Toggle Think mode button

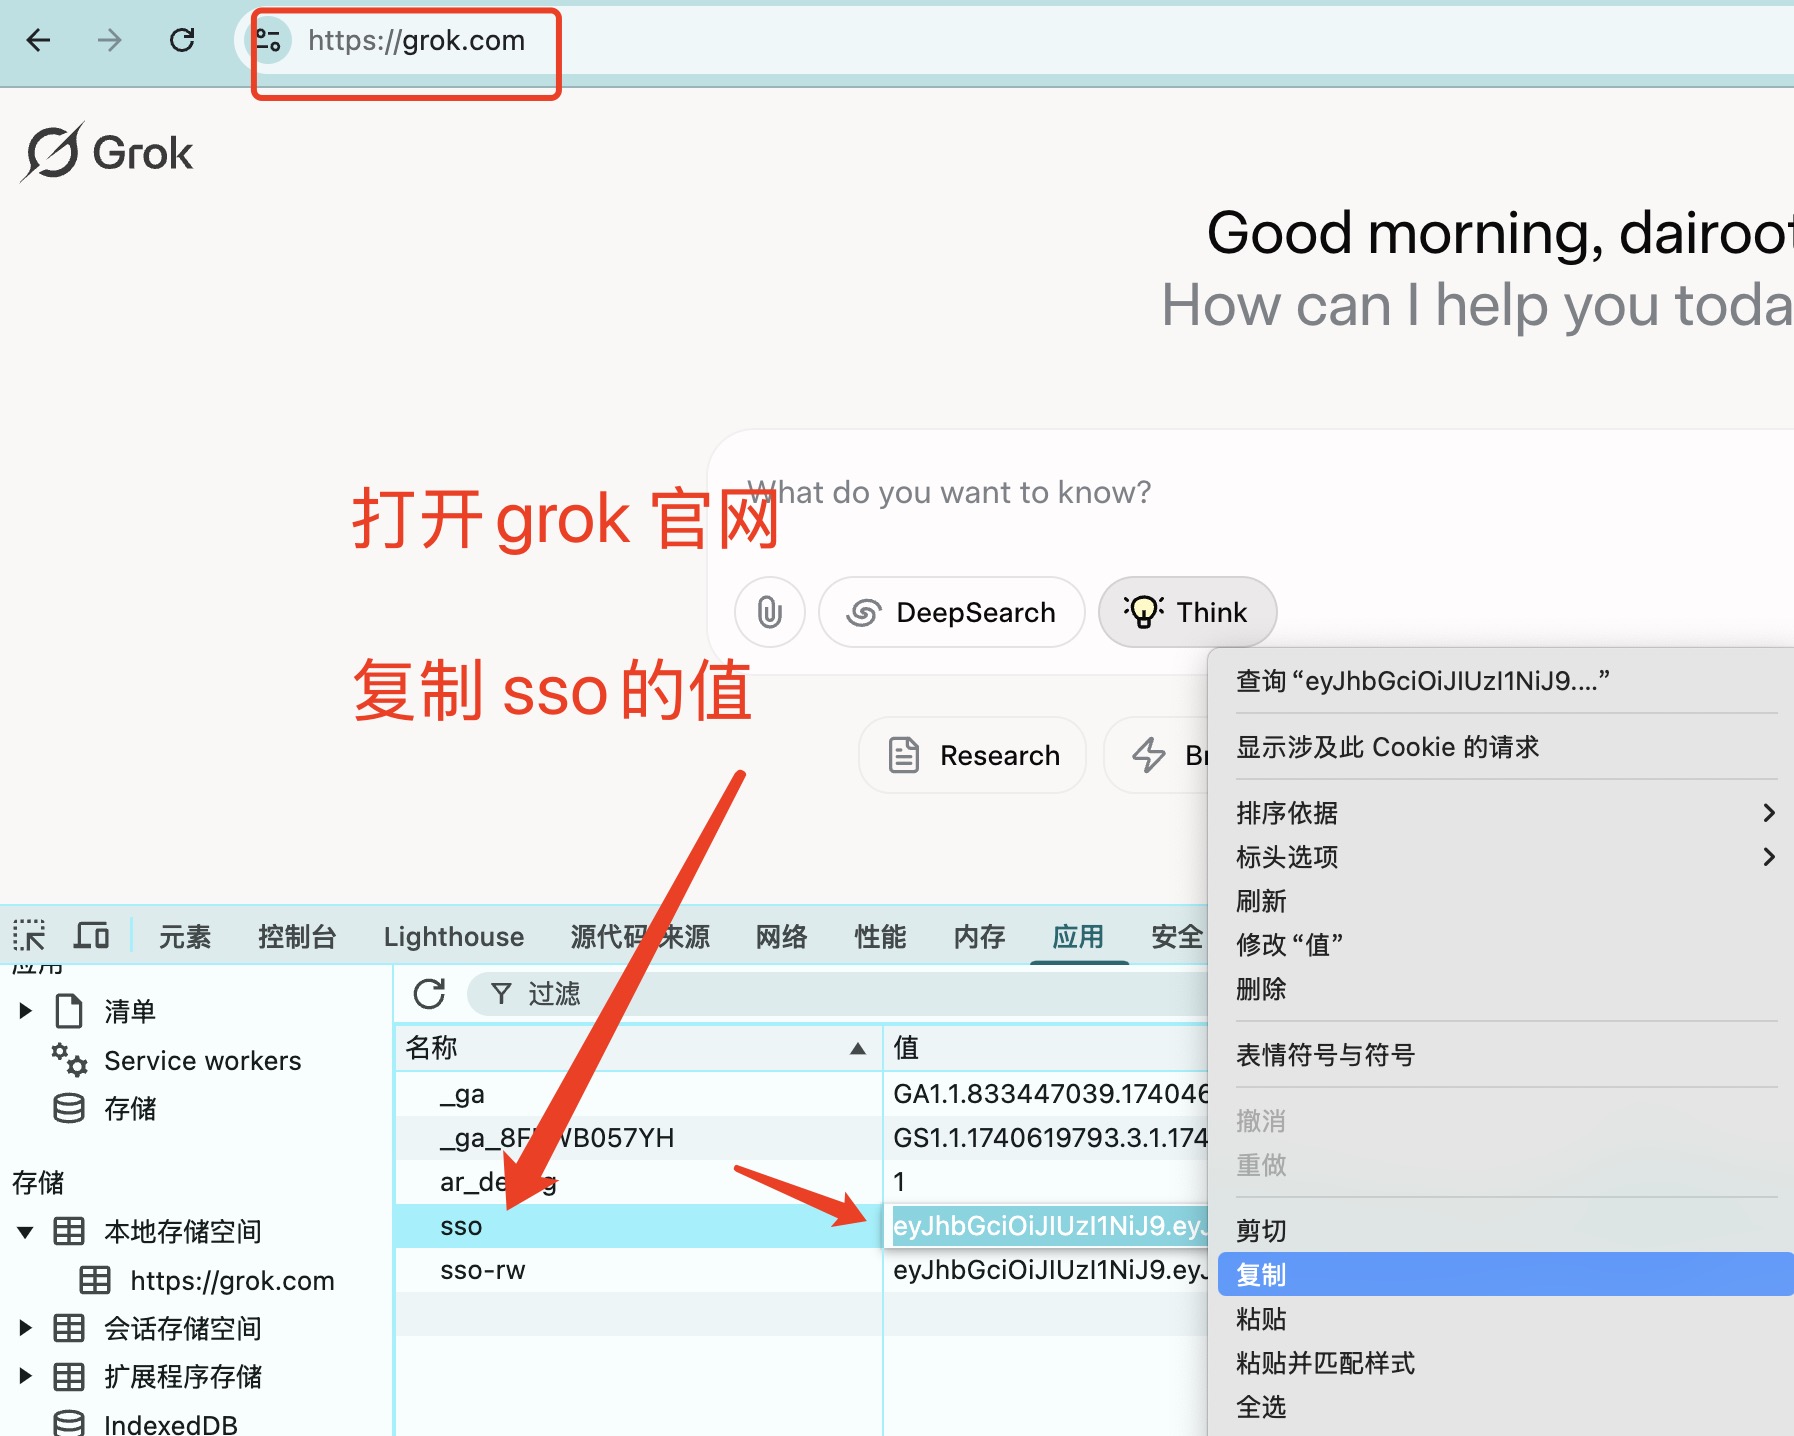pos(1186,612)
